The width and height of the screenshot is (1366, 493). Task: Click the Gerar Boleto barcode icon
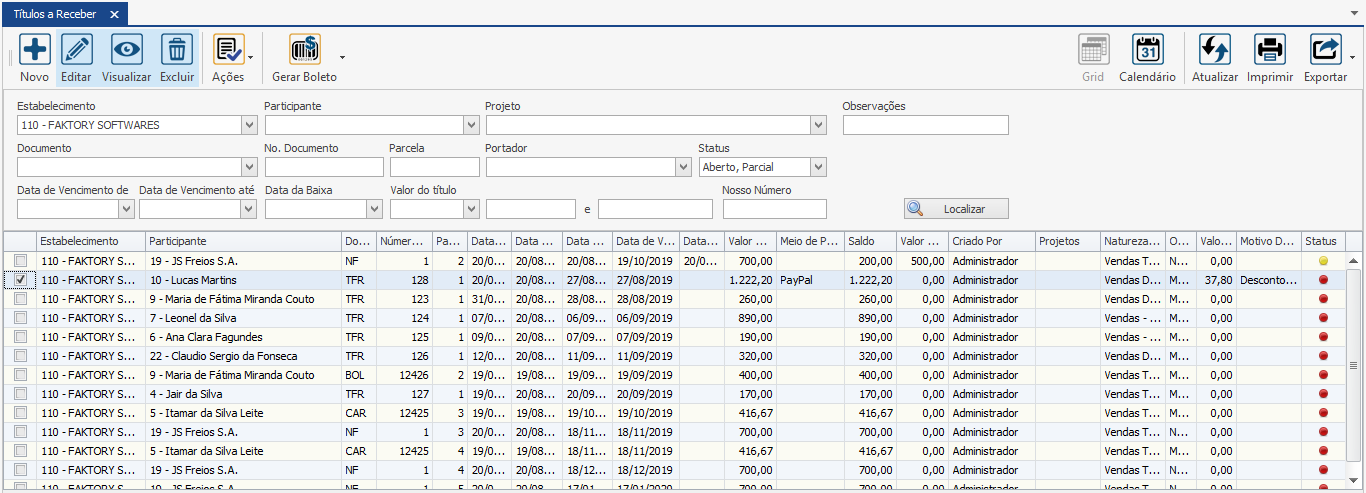304,50
